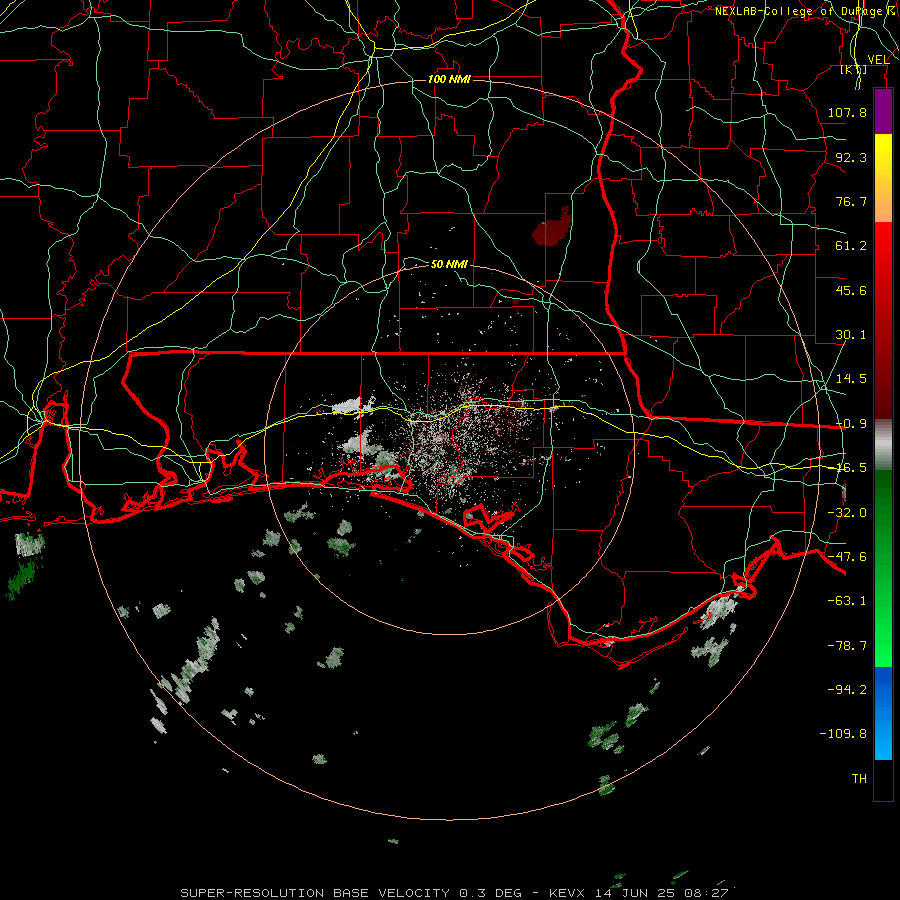This screenshot has height=900, width=900.
Task: Click the dark red velocity patch north of 50 NMI ring
Action: click(x=551, y=228)
